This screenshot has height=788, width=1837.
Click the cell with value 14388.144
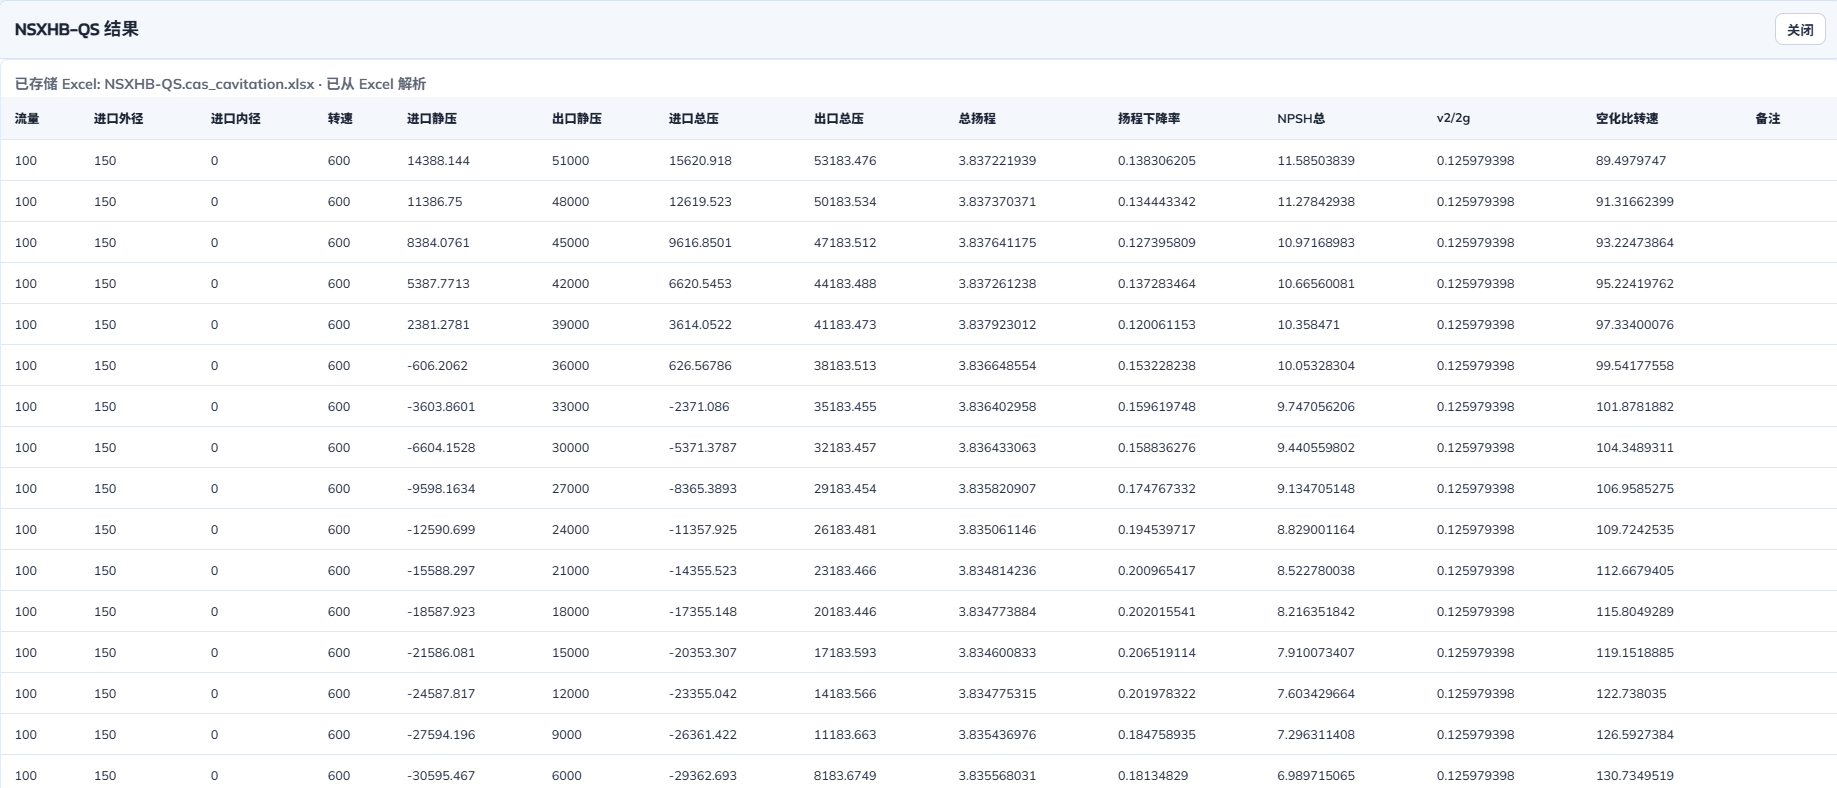point(438,161)
